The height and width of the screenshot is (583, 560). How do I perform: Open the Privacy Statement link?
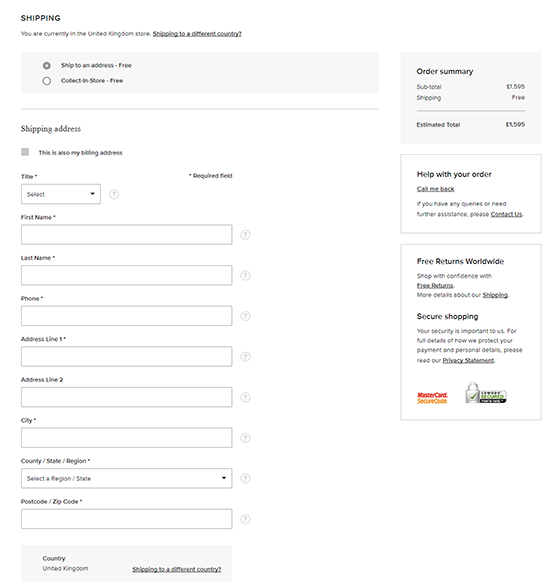click(468, 360)
